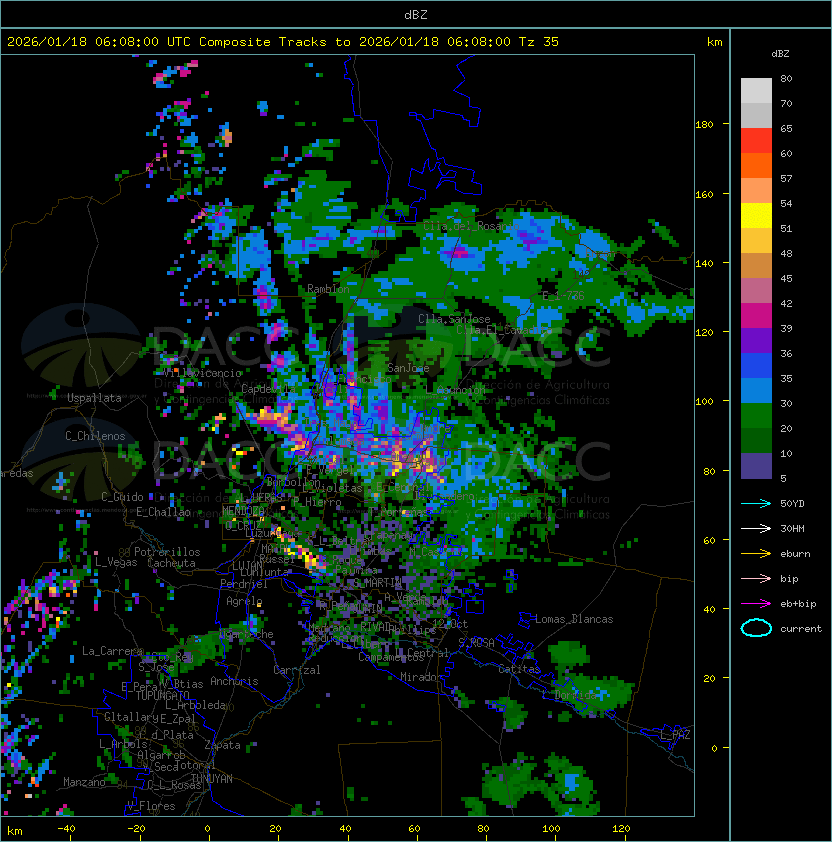Screen dimensions: 832x842
Task: Click the magenta eb+bip arrow in legend
Action: 756,604
